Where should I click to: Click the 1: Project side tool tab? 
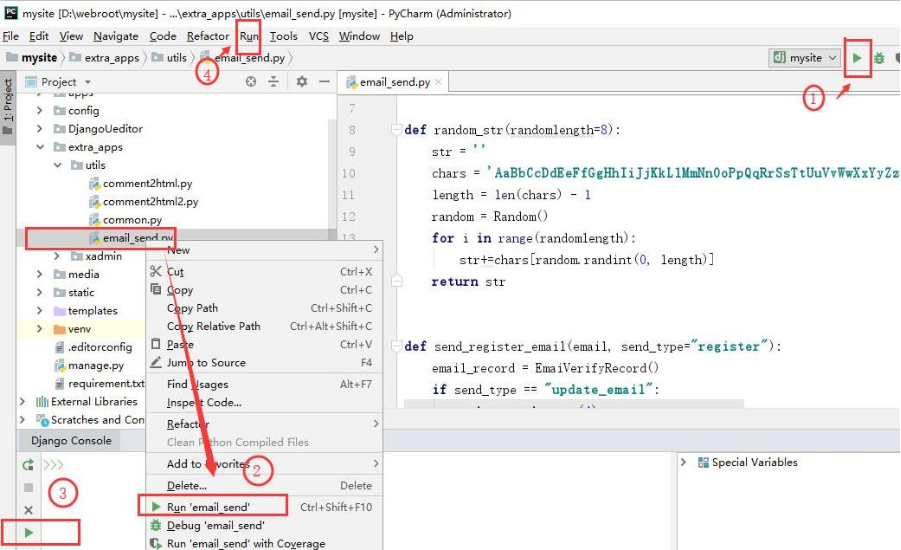click(7, 107)
